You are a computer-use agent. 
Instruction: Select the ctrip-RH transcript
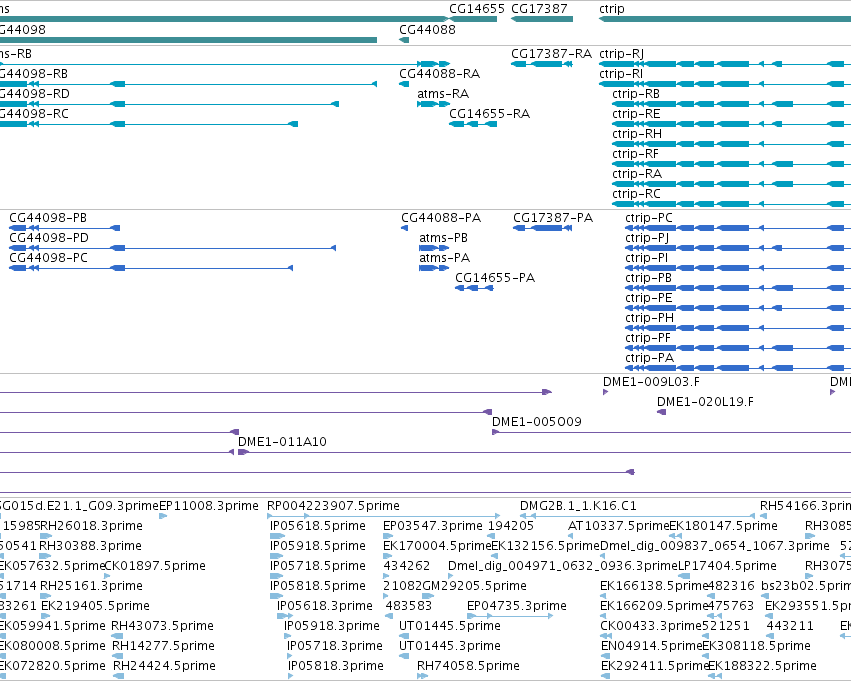[x=732, y=144]
